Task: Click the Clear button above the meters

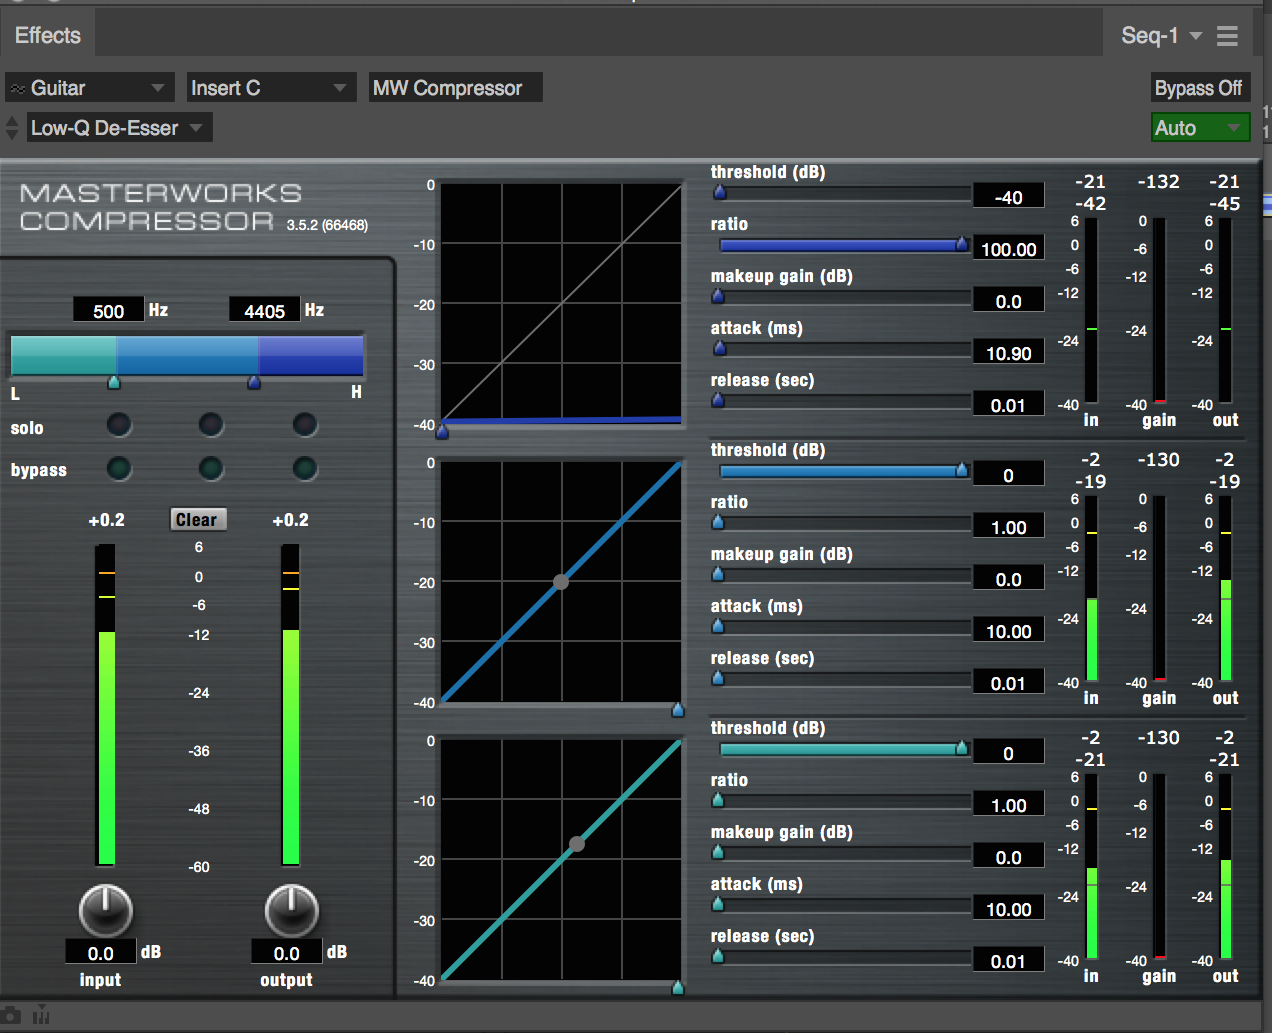Action: click(x=197, y=519)
